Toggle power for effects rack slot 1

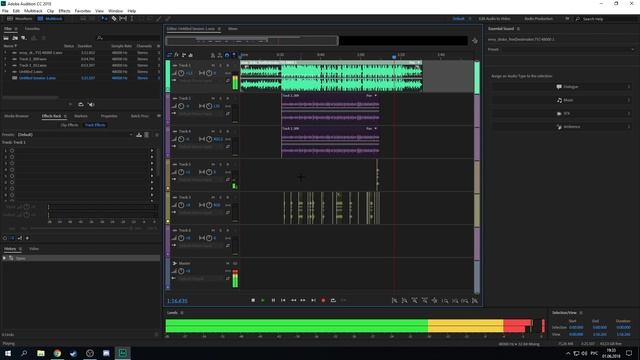(x=12, y=151)
